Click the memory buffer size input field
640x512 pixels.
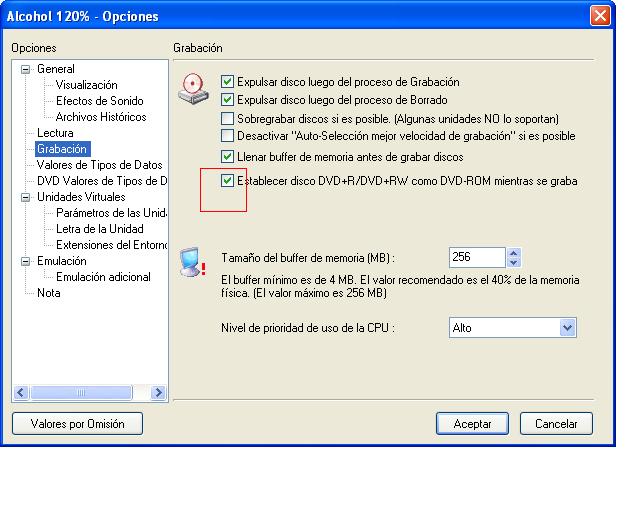tap(477, 258)
